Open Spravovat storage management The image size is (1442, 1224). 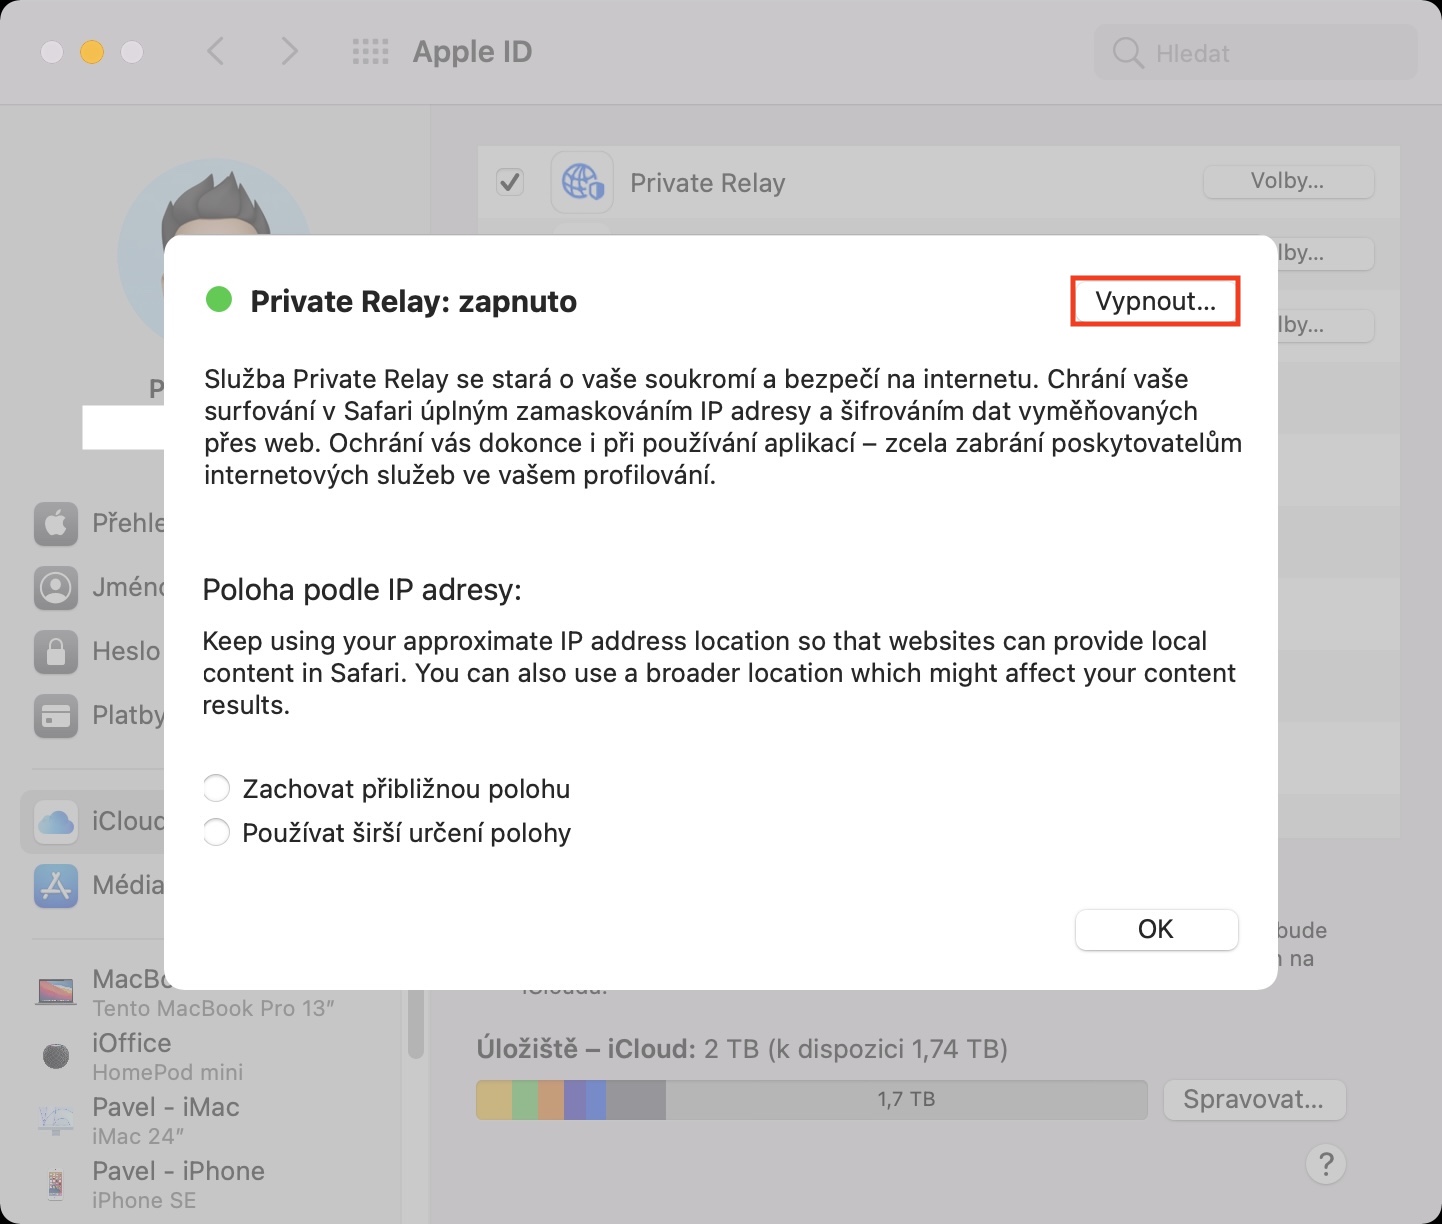[1254, 1100]
